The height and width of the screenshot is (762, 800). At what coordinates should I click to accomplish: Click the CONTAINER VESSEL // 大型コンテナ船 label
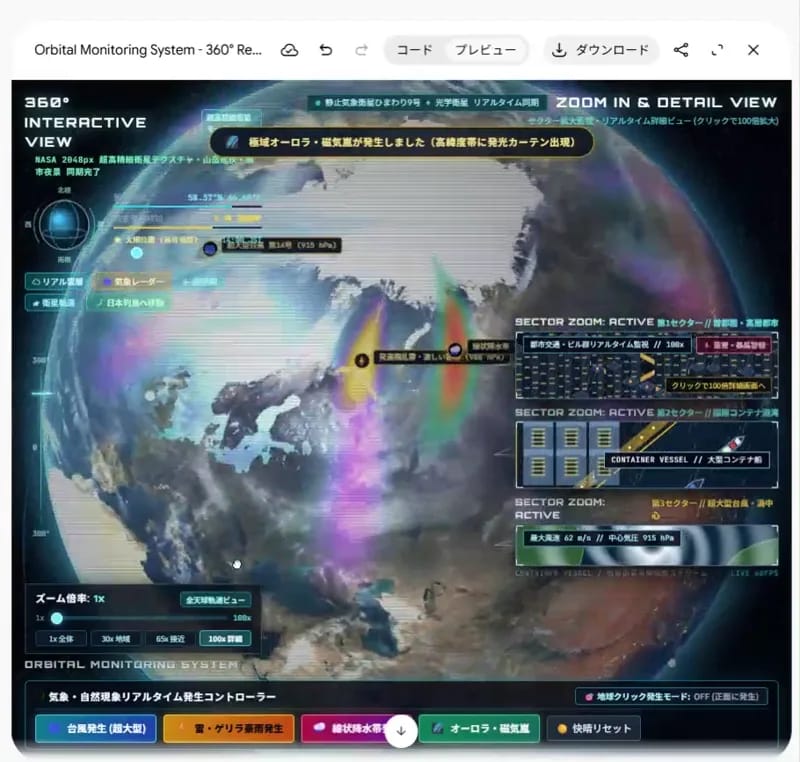pyautogui.click(x=687, y=460)
